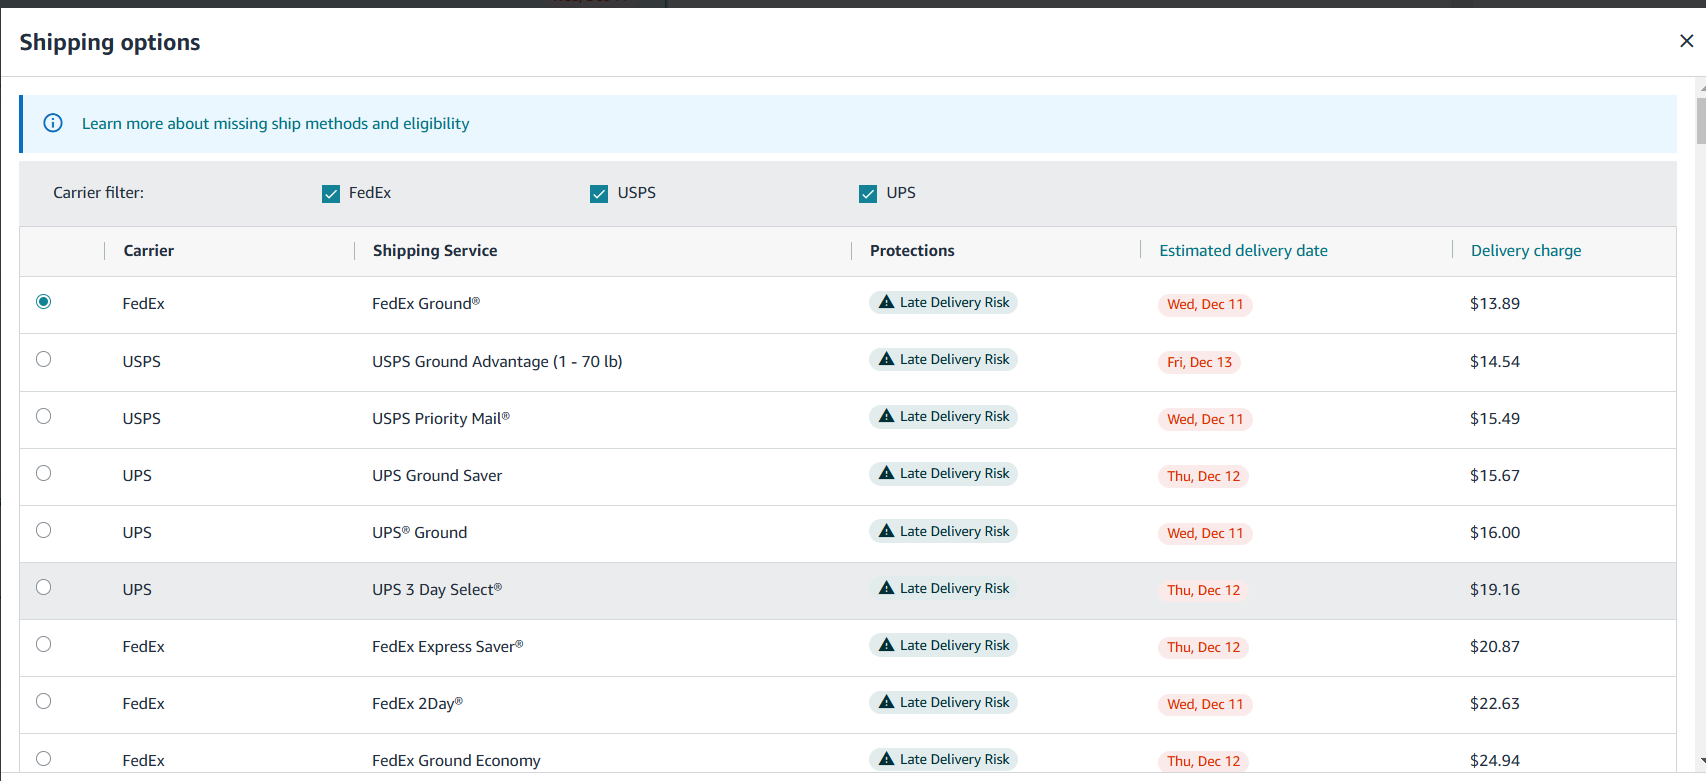Screen dimensions: 1706x781
Task: Select FedEx Express Saver radio button
Action: click(x=43, y=644)
